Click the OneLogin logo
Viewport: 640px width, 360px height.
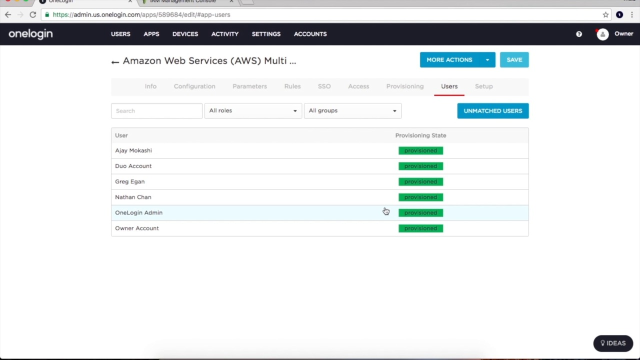point(31,34)
